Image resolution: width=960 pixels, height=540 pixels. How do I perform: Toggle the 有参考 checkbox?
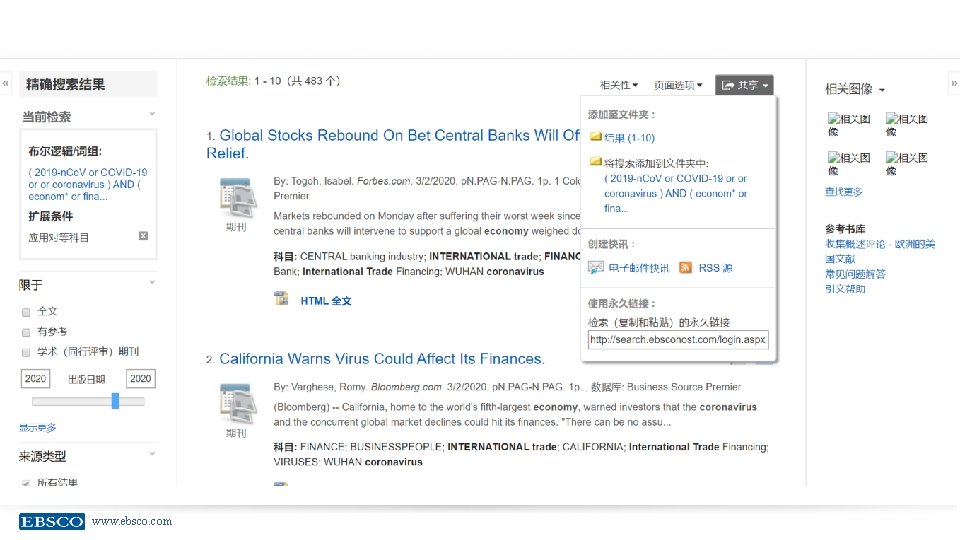pos(26,332)
